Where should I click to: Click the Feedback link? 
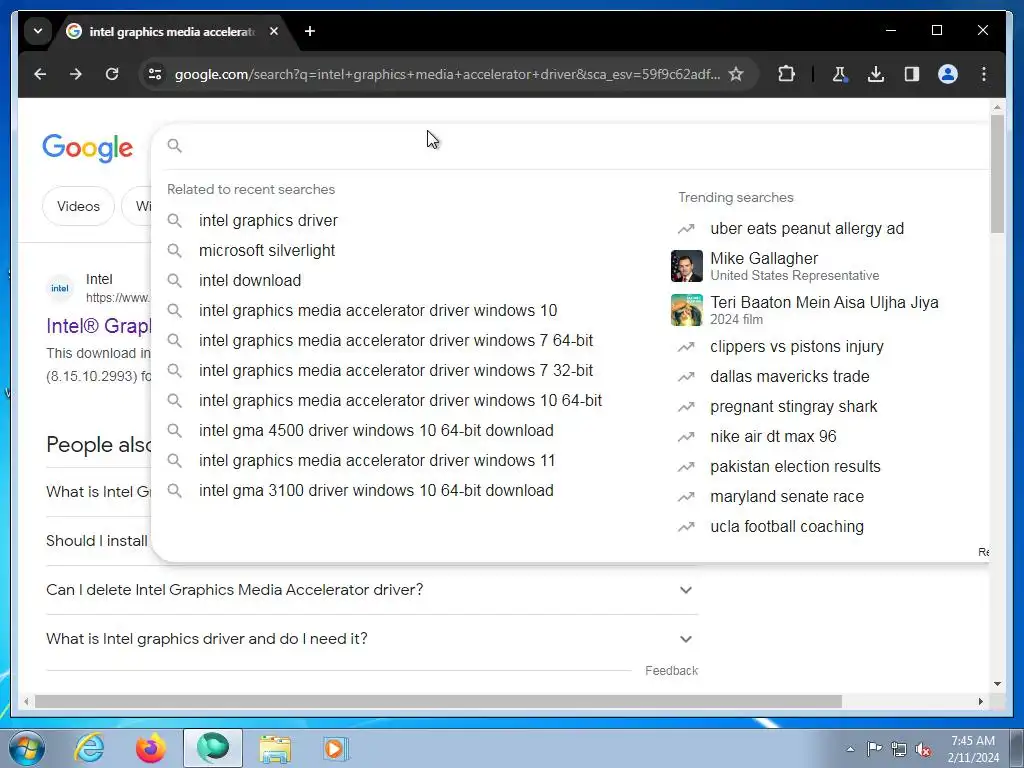[x=671, y=671]
